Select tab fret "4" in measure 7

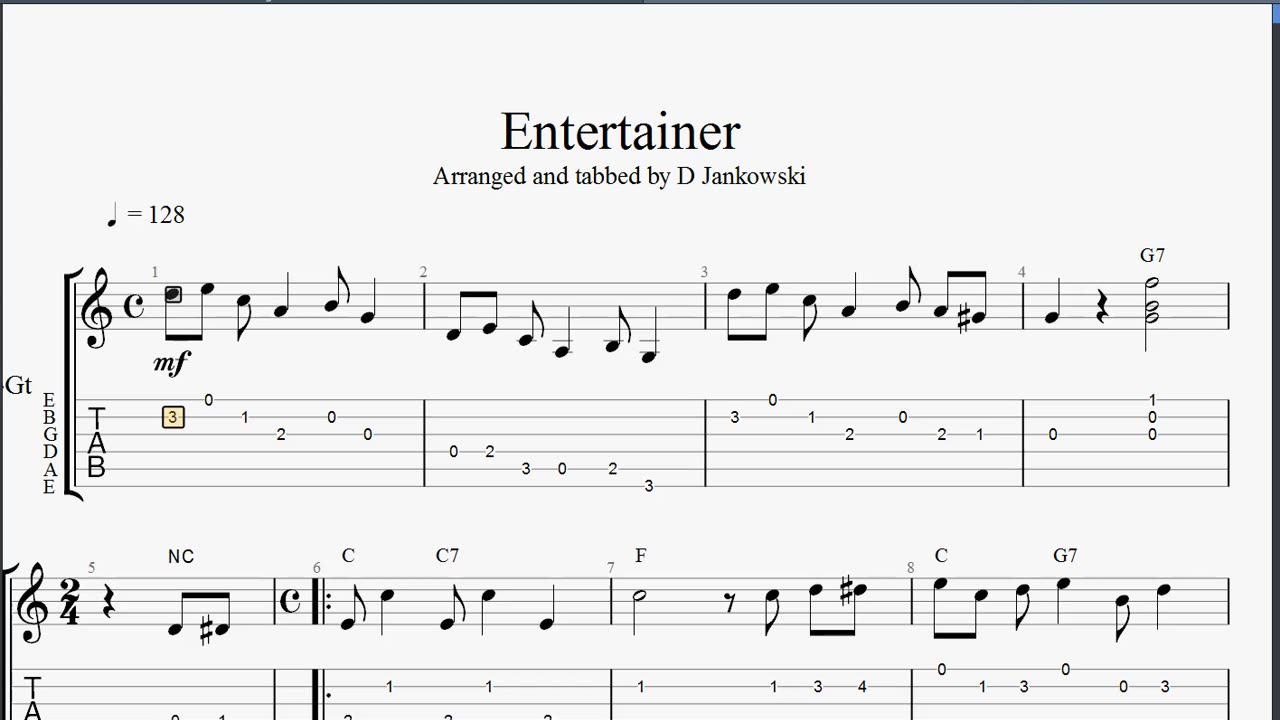pos(862,687)
